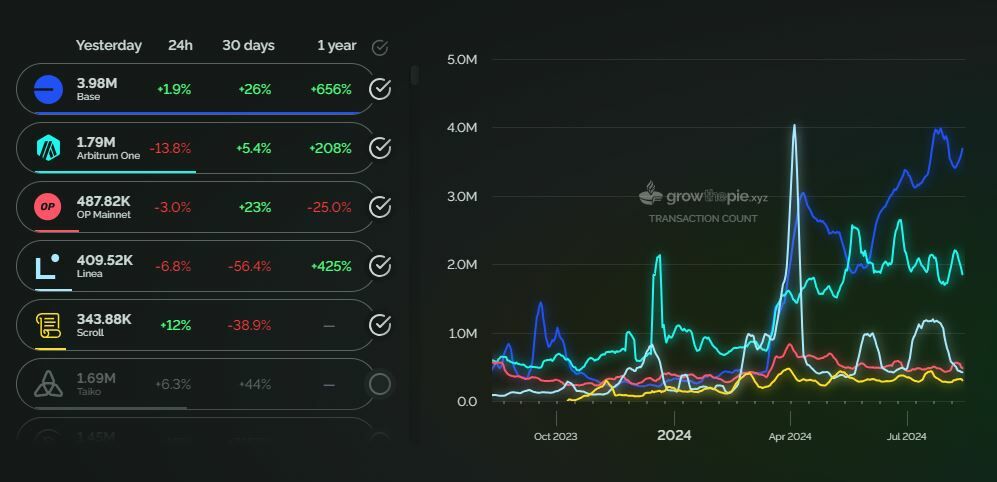This screenshot has width=997, height=482.
Task: Sort by the 30 days column header
Action: pos(248,45)
